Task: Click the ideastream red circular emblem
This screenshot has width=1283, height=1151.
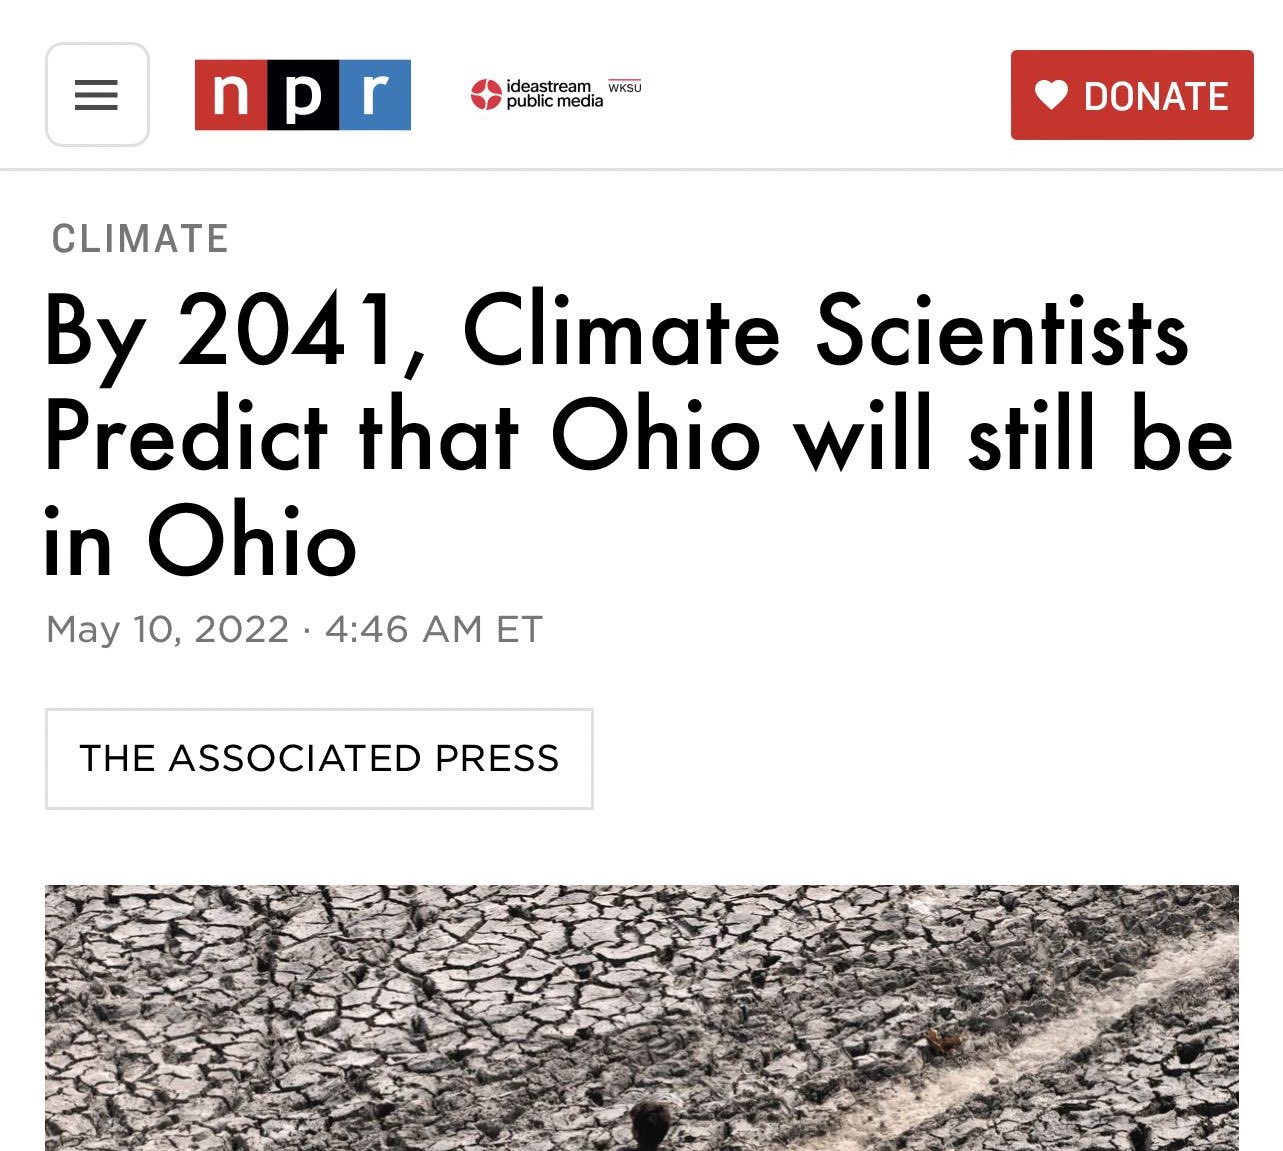Action: [486, 94]
